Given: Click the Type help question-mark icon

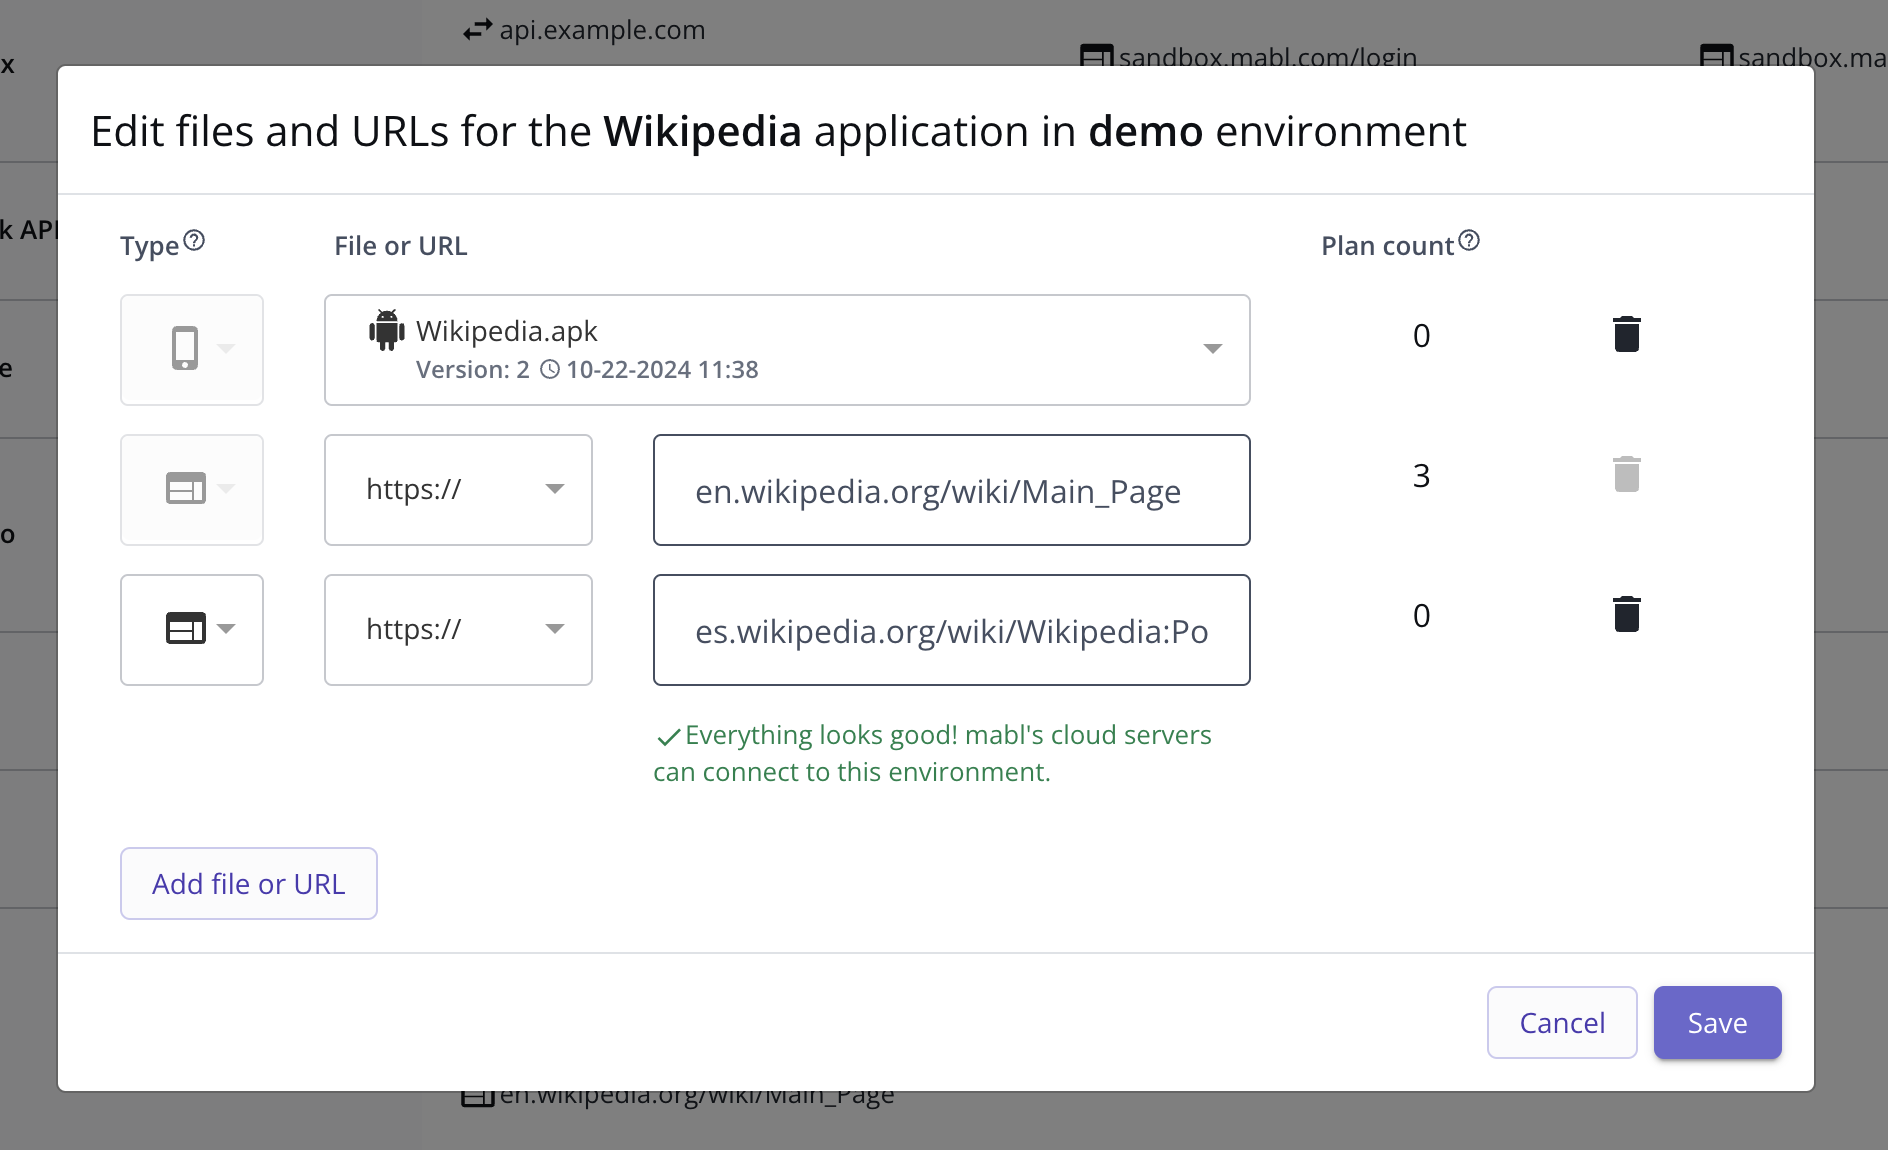Looking at the screenshot, I should point(194,240).
